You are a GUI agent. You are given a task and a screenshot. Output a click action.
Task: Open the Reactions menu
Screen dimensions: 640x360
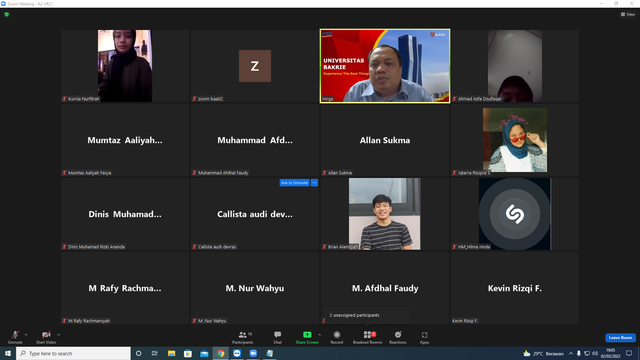[x=398, y=337]
